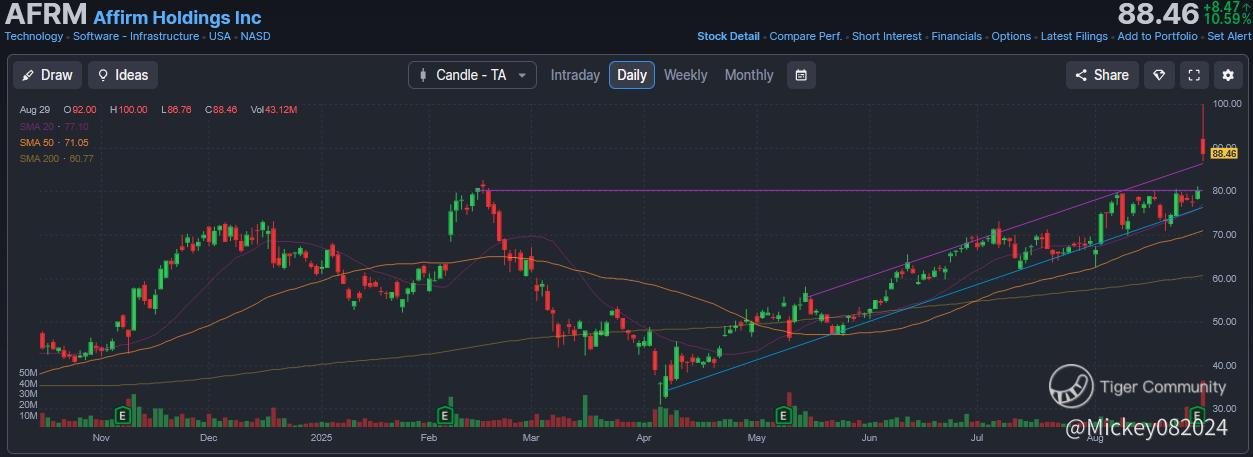This screenshot has height=457, width=1253.
Task: Click the May earnings E marker
Action: click(783, 413)
